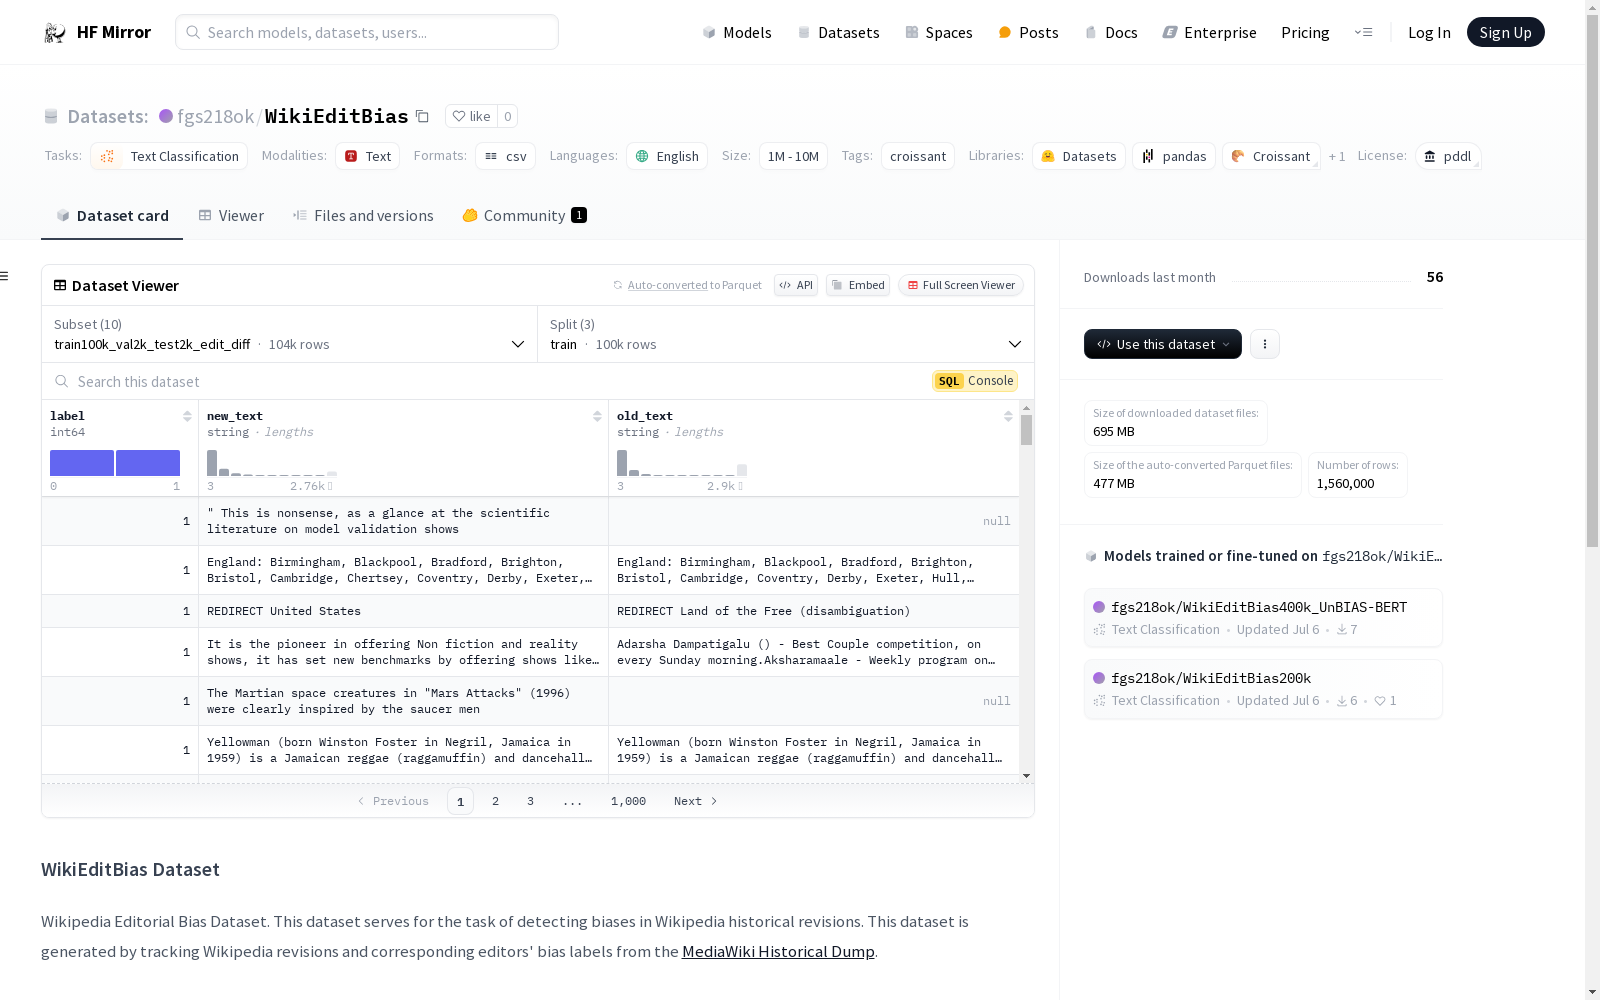Open the fgs218ok user profile link
This screenshot has width=1600, height=1000.
[x=215, y=117]
